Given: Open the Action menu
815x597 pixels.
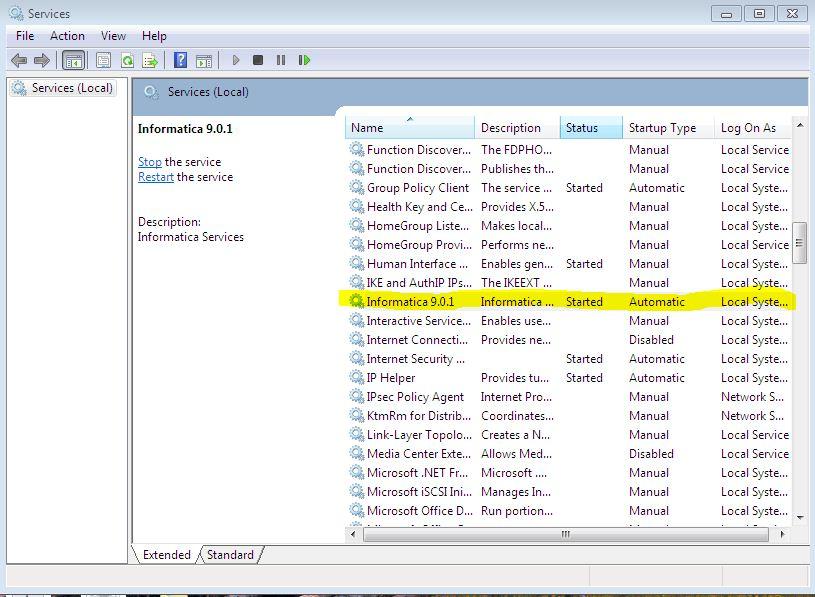Looking at the screenshot, I should 67,36.
